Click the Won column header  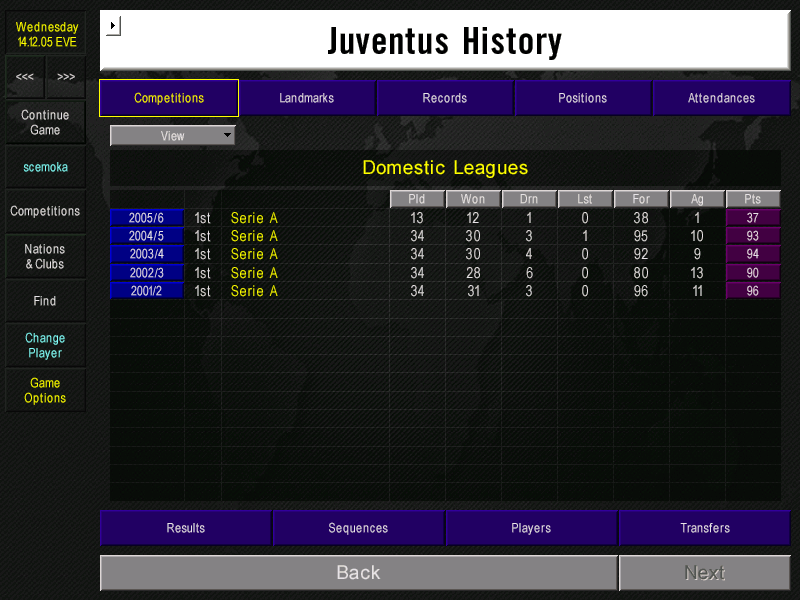point(473,199)
